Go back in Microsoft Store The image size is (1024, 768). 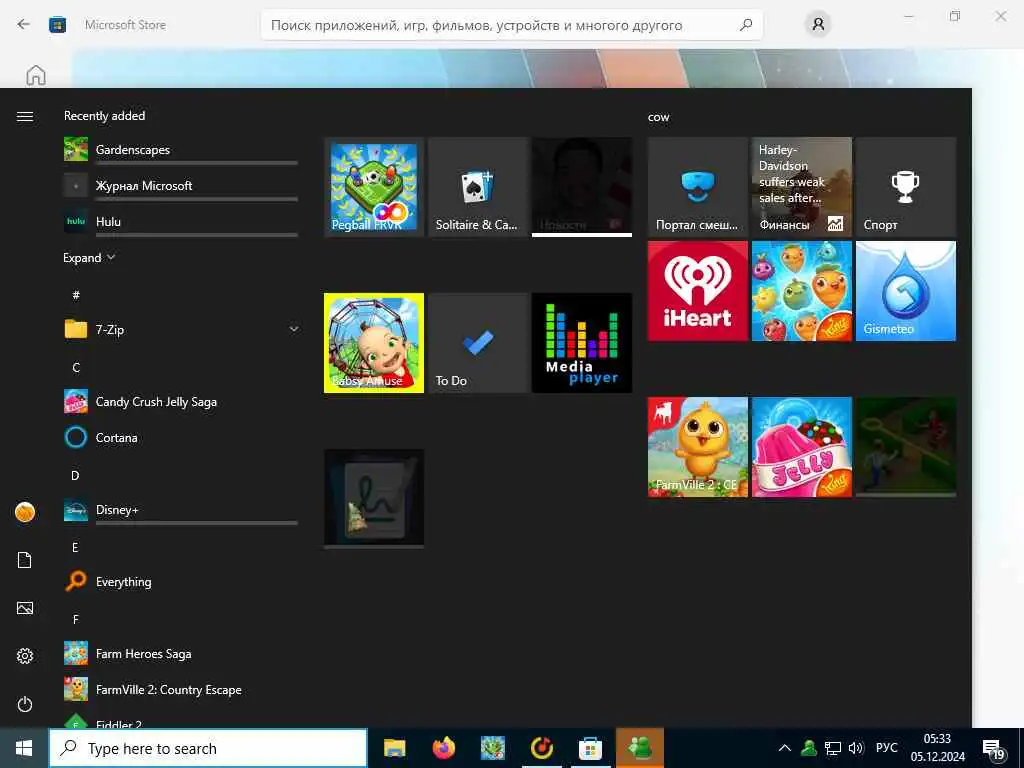24,25
